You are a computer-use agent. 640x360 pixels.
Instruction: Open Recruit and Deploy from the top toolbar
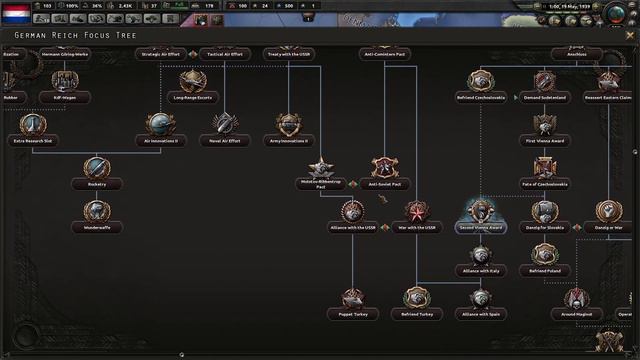point(152,19)
